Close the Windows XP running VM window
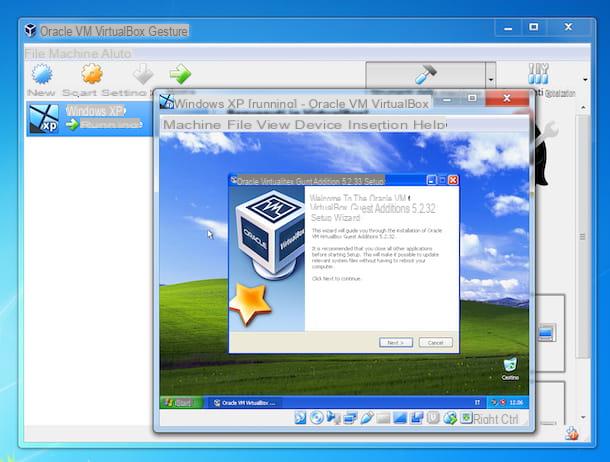 [x=507, y=98]
